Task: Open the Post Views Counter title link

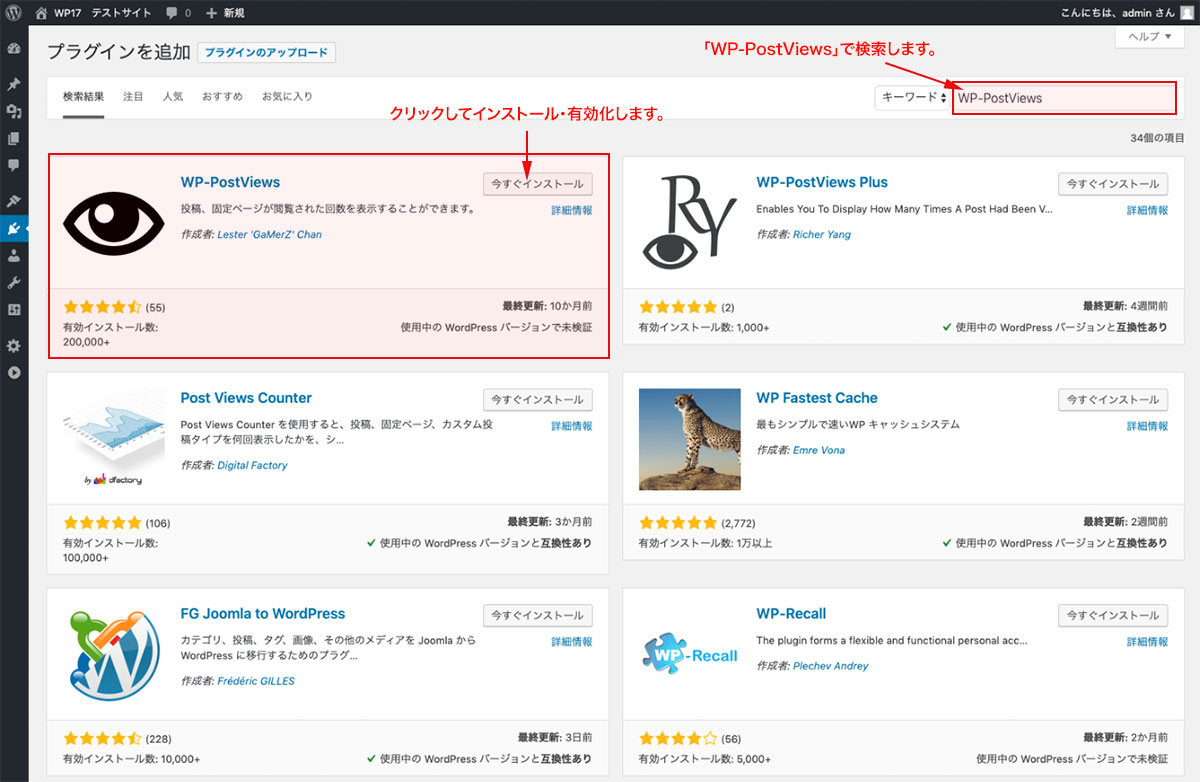Action: coord(246,398)
